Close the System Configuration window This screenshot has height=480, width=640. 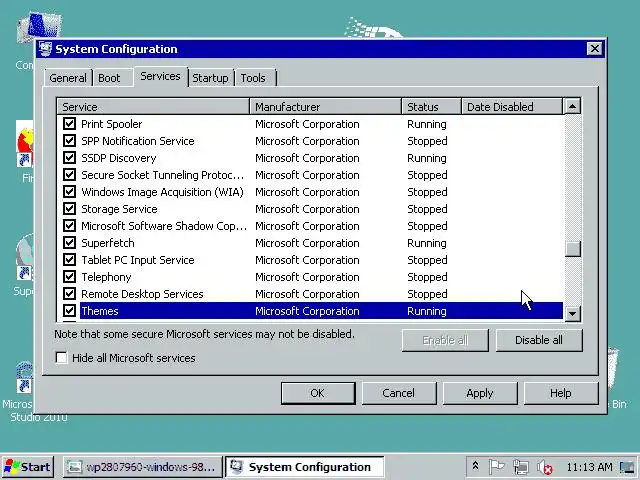(x=594, y=49)
